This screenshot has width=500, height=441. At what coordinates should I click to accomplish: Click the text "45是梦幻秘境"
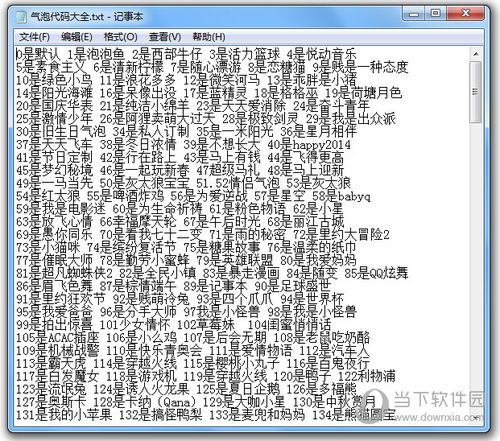pyautogui.click(x=54, y=170)
